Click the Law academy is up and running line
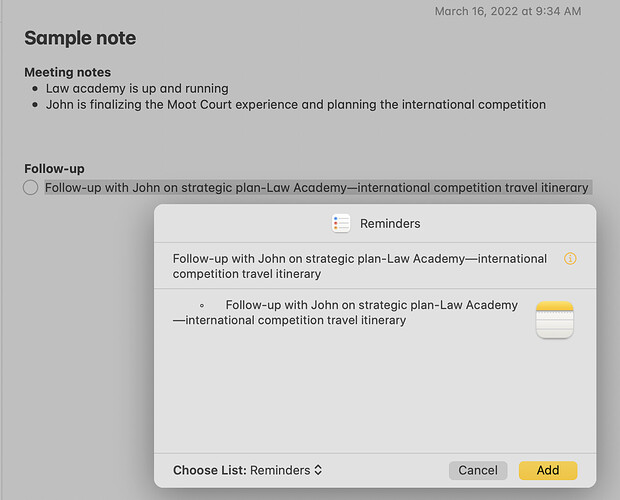This screenshot has height=500, width=620. (137, 88)
